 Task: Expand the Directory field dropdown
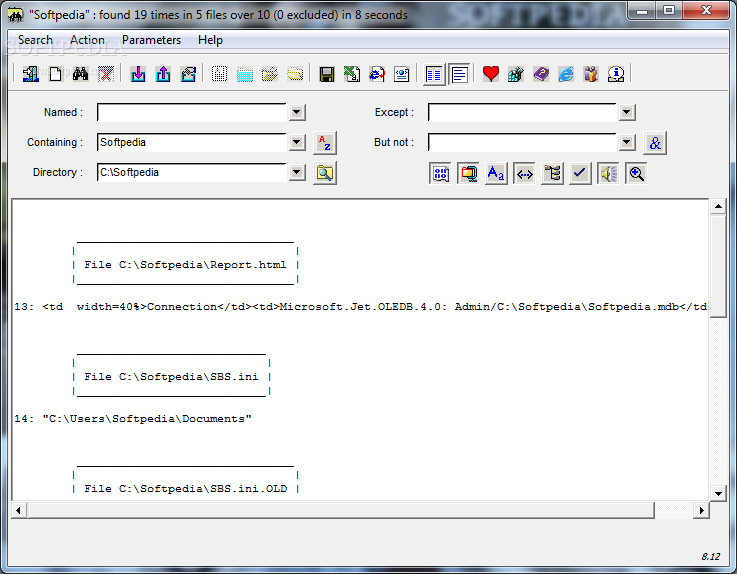(x=297, y=172)
